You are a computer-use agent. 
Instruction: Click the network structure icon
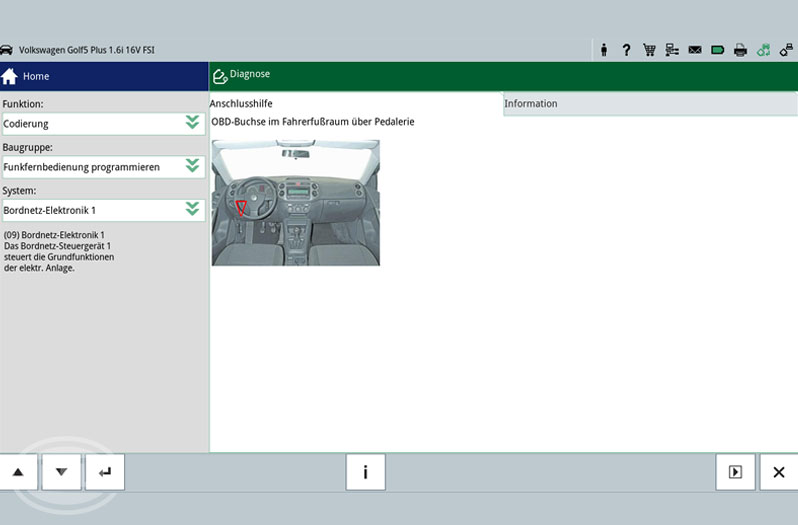(672, 50)
